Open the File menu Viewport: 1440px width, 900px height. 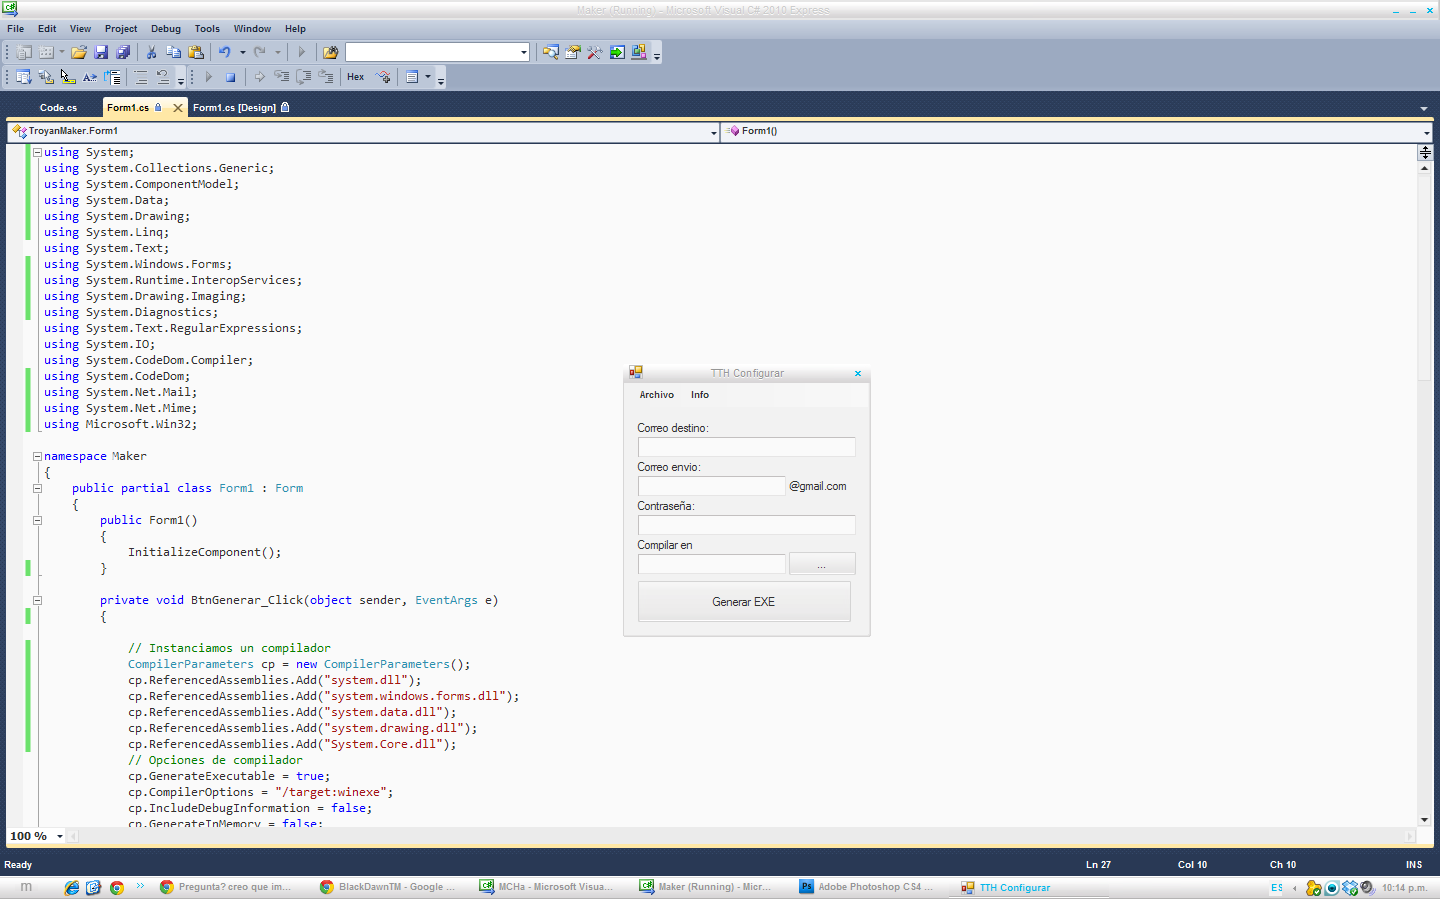(x=15, y=29)
